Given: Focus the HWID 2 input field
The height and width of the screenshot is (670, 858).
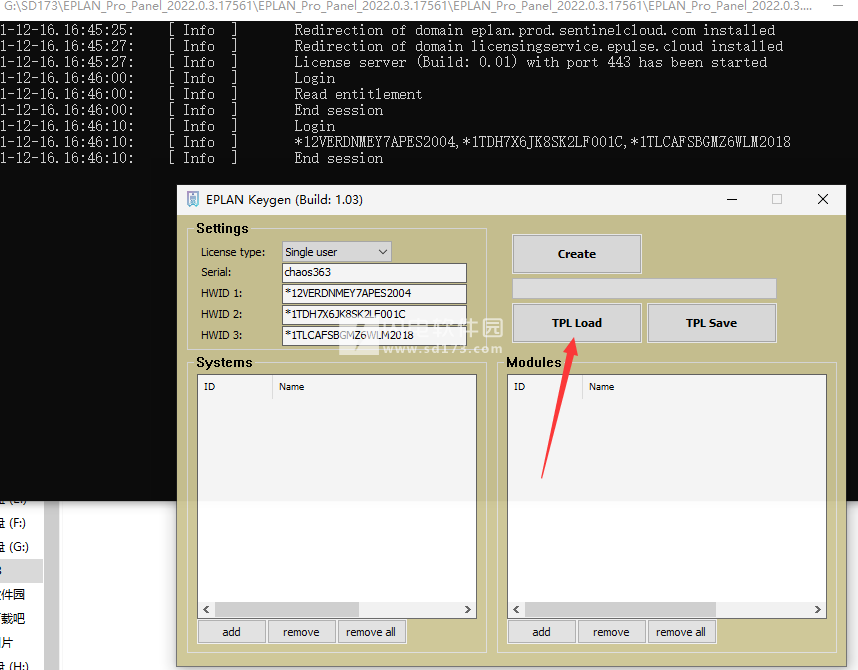Looking at the screenshot, I should 374,314.
